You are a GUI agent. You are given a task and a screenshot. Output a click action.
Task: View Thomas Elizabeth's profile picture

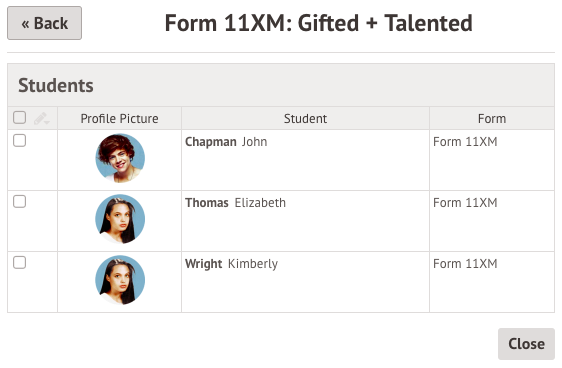pos(120,219)
